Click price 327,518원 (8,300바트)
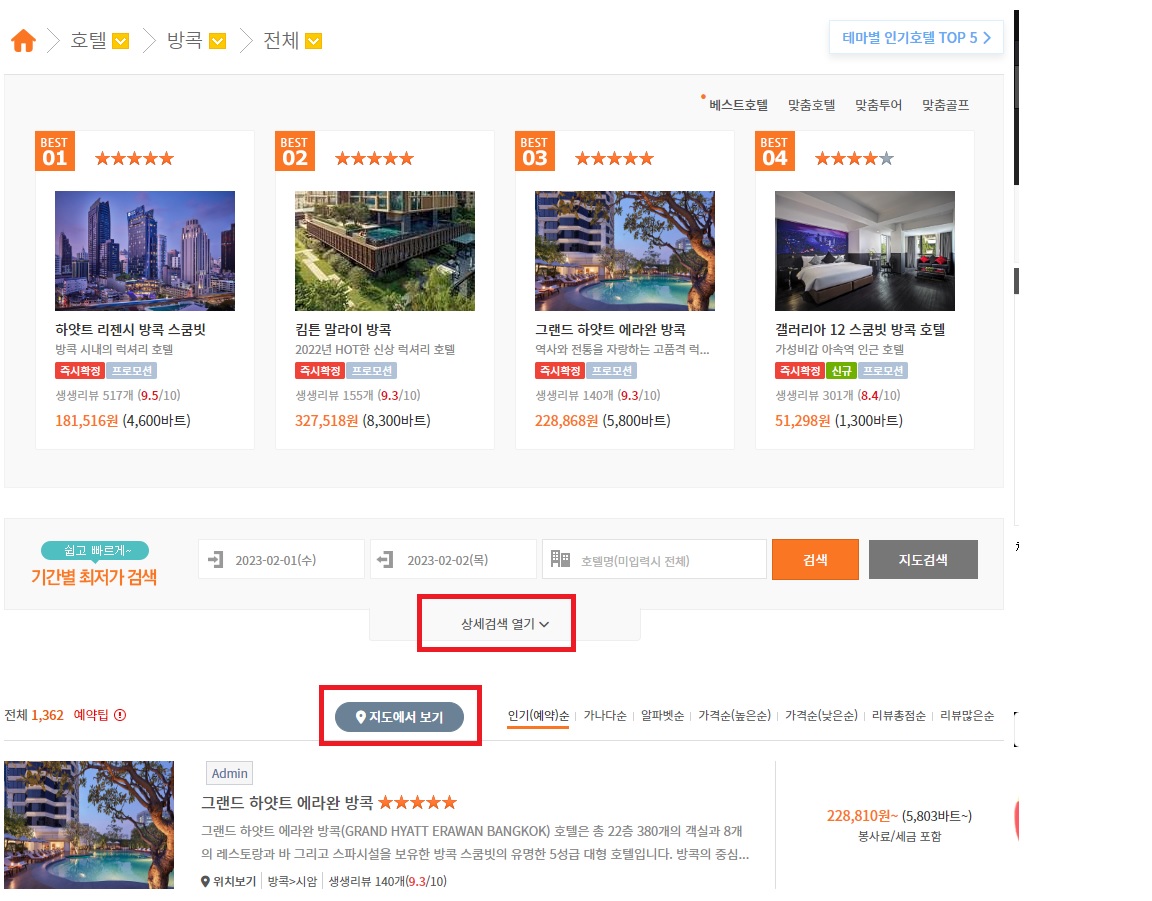The width and height of the screenshot is (1152, 901). coord(363,420)
